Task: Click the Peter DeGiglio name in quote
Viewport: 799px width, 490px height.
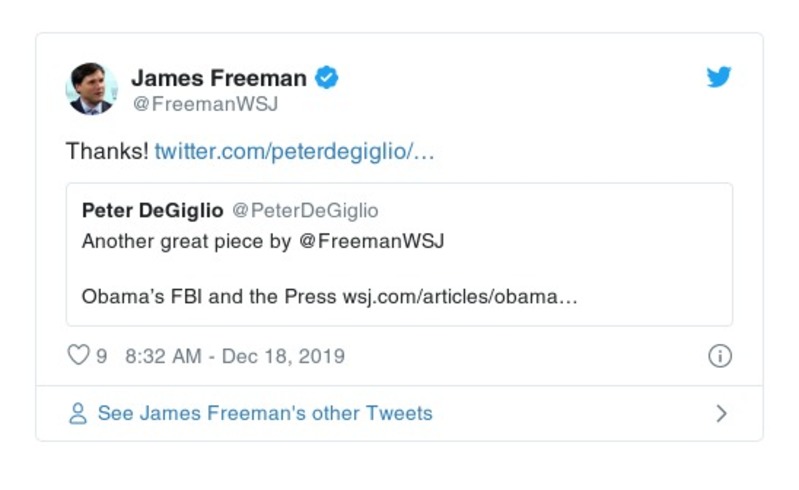Action: tap(152, 211)
